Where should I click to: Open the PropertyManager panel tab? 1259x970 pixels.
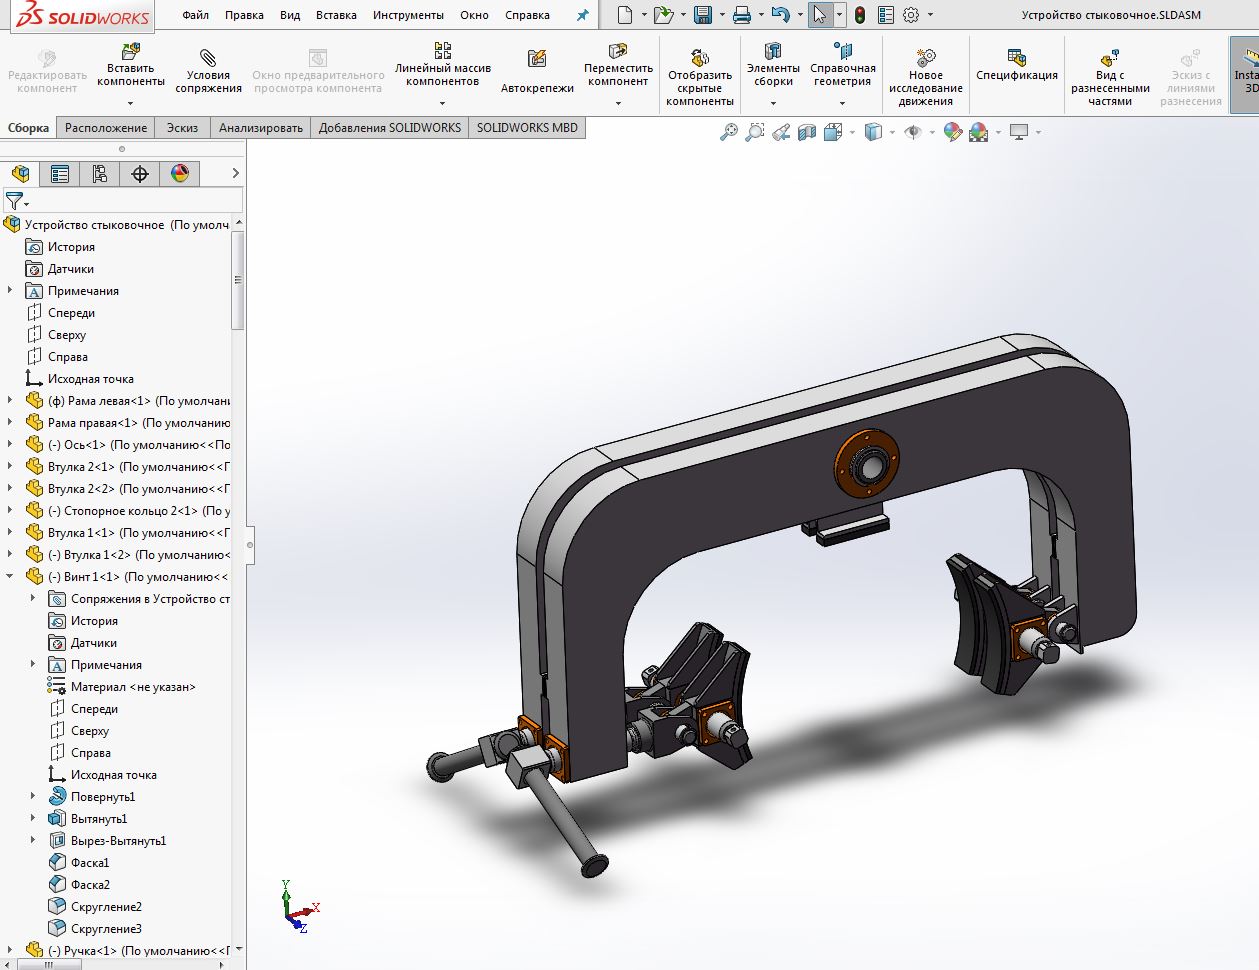coord(60,174)
